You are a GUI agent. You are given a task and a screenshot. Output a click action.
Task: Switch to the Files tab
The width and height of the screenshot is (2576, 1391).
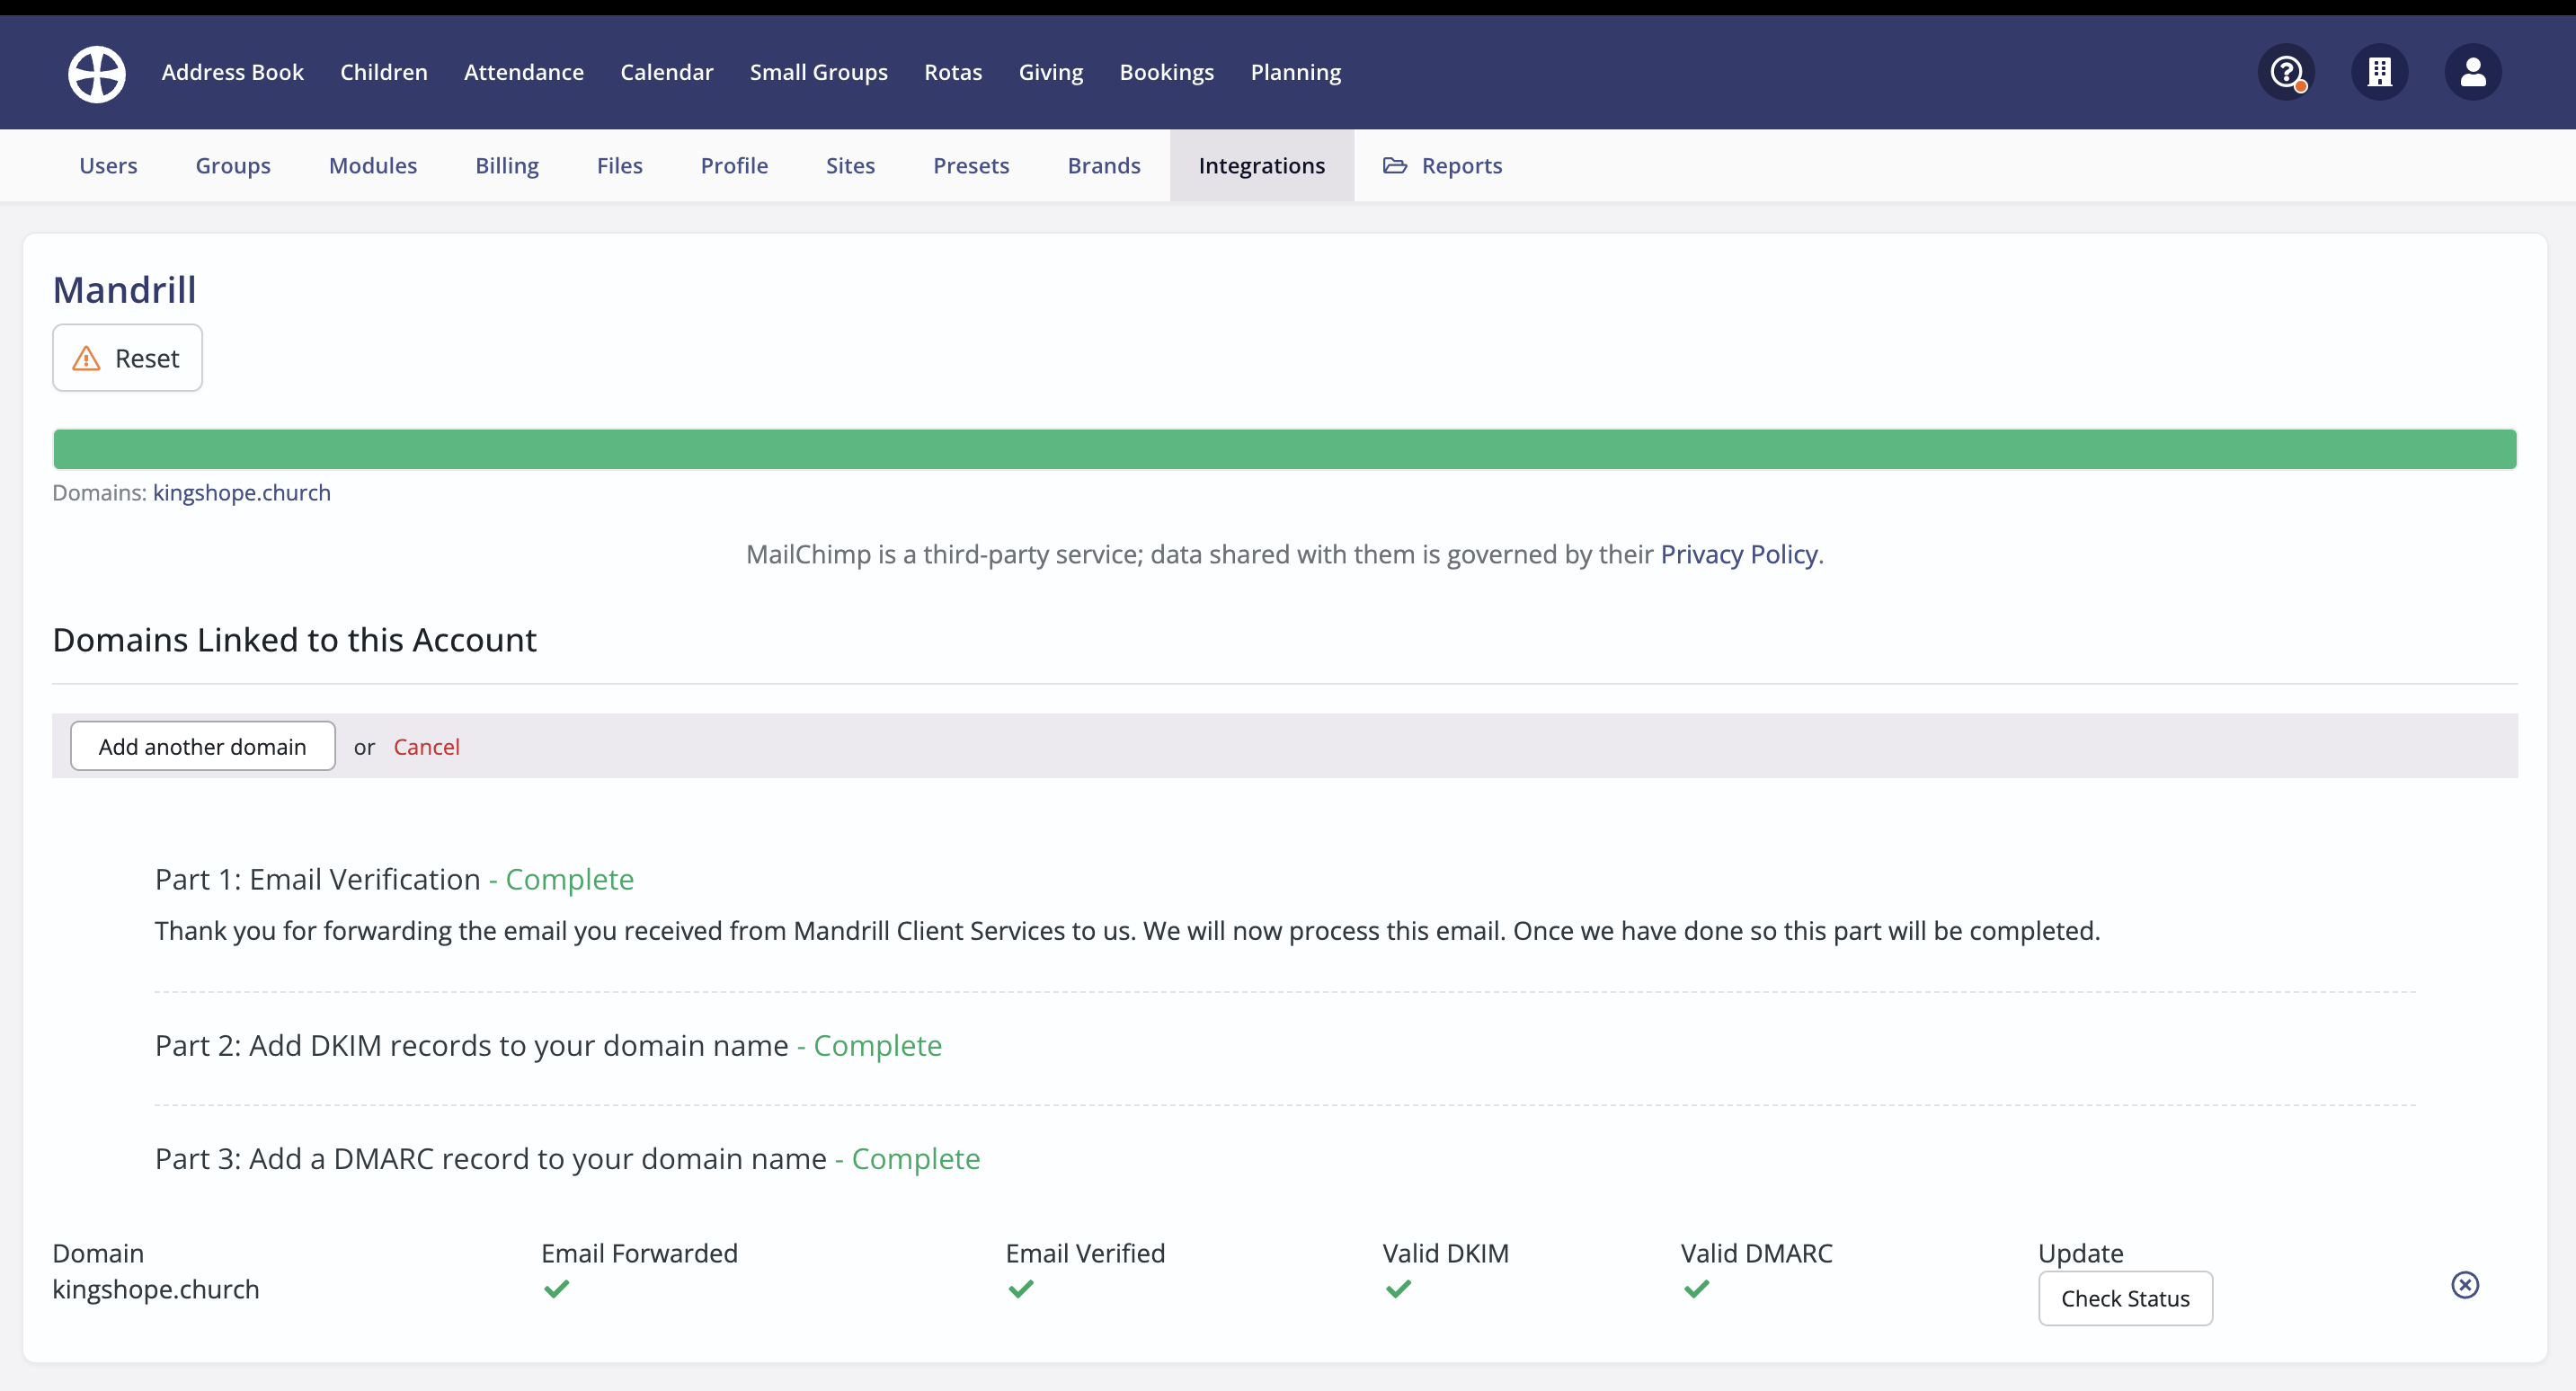pos(619,166)
